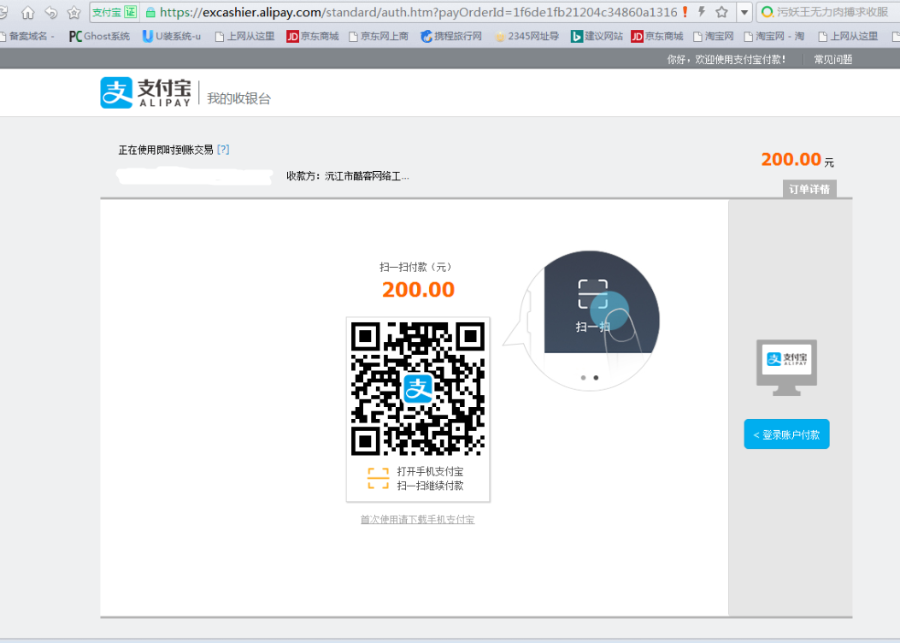Bookmark page with address bar star icon
Image resolution: width=900 pixels, height=643 pixels.
(722, 12)
